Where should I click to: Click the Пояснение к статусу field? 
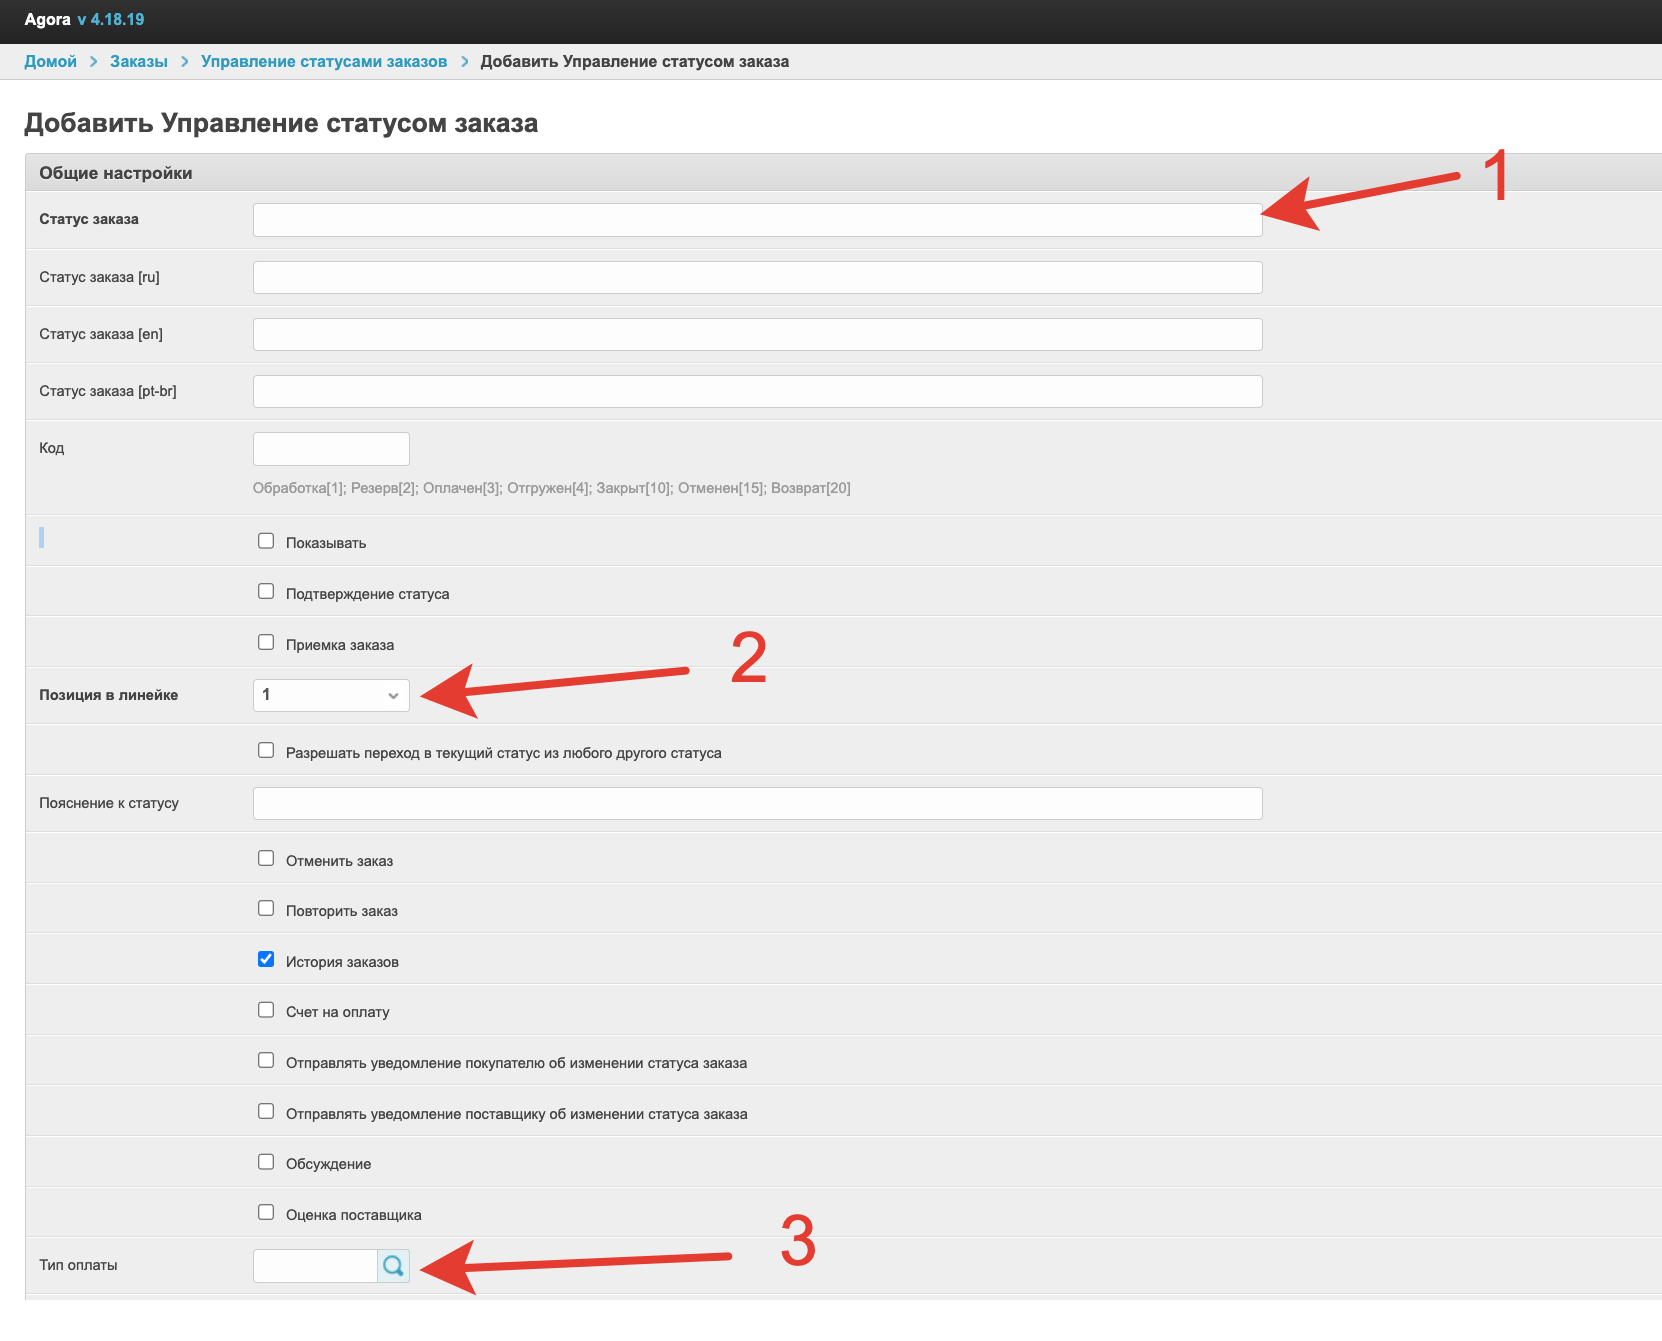point(757,804)
